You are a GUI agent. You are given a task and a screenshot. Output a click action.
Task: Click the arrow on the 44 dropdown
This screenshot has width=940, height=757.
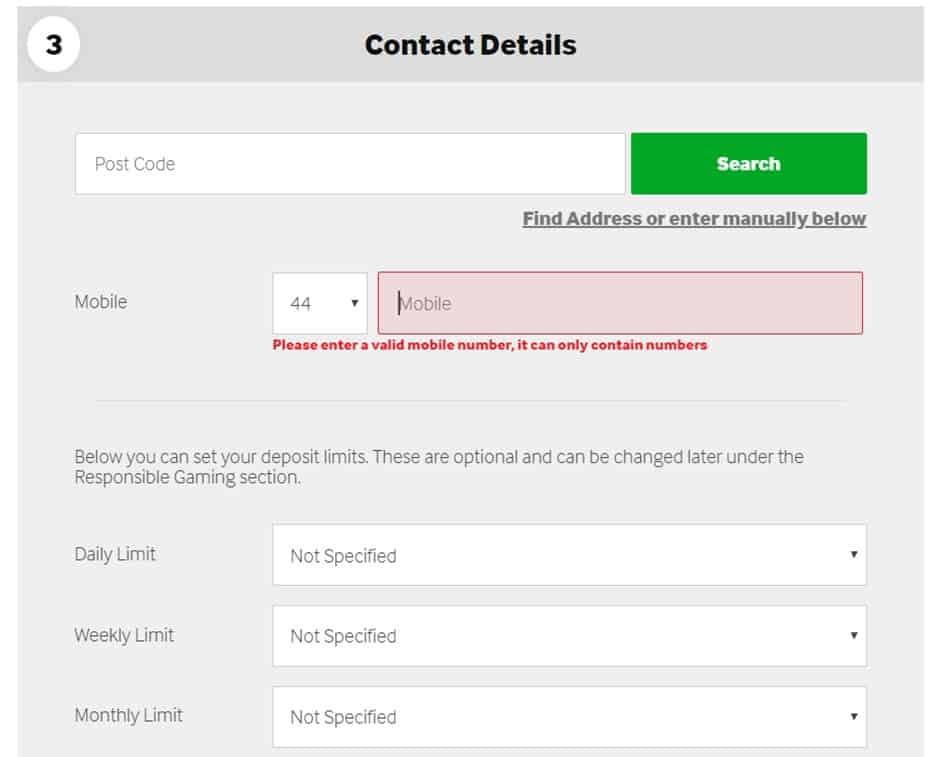coord(355,303)
